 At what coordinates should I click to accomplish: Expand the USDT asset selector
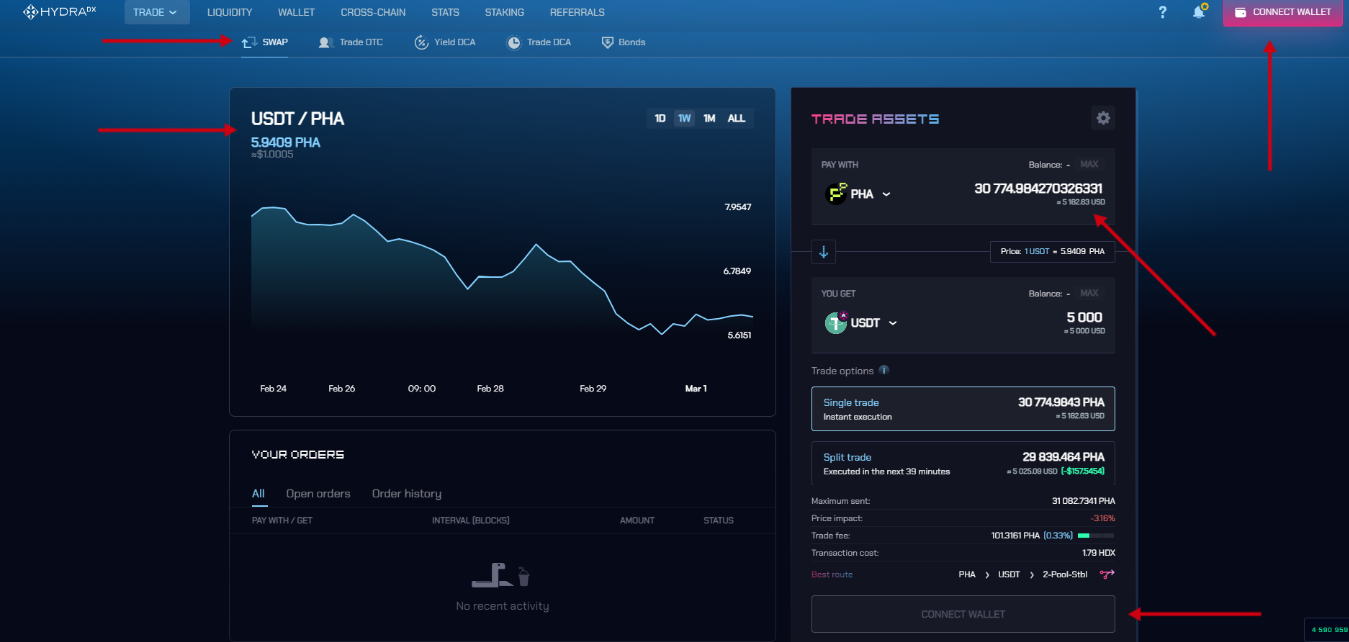click(861, 323)
